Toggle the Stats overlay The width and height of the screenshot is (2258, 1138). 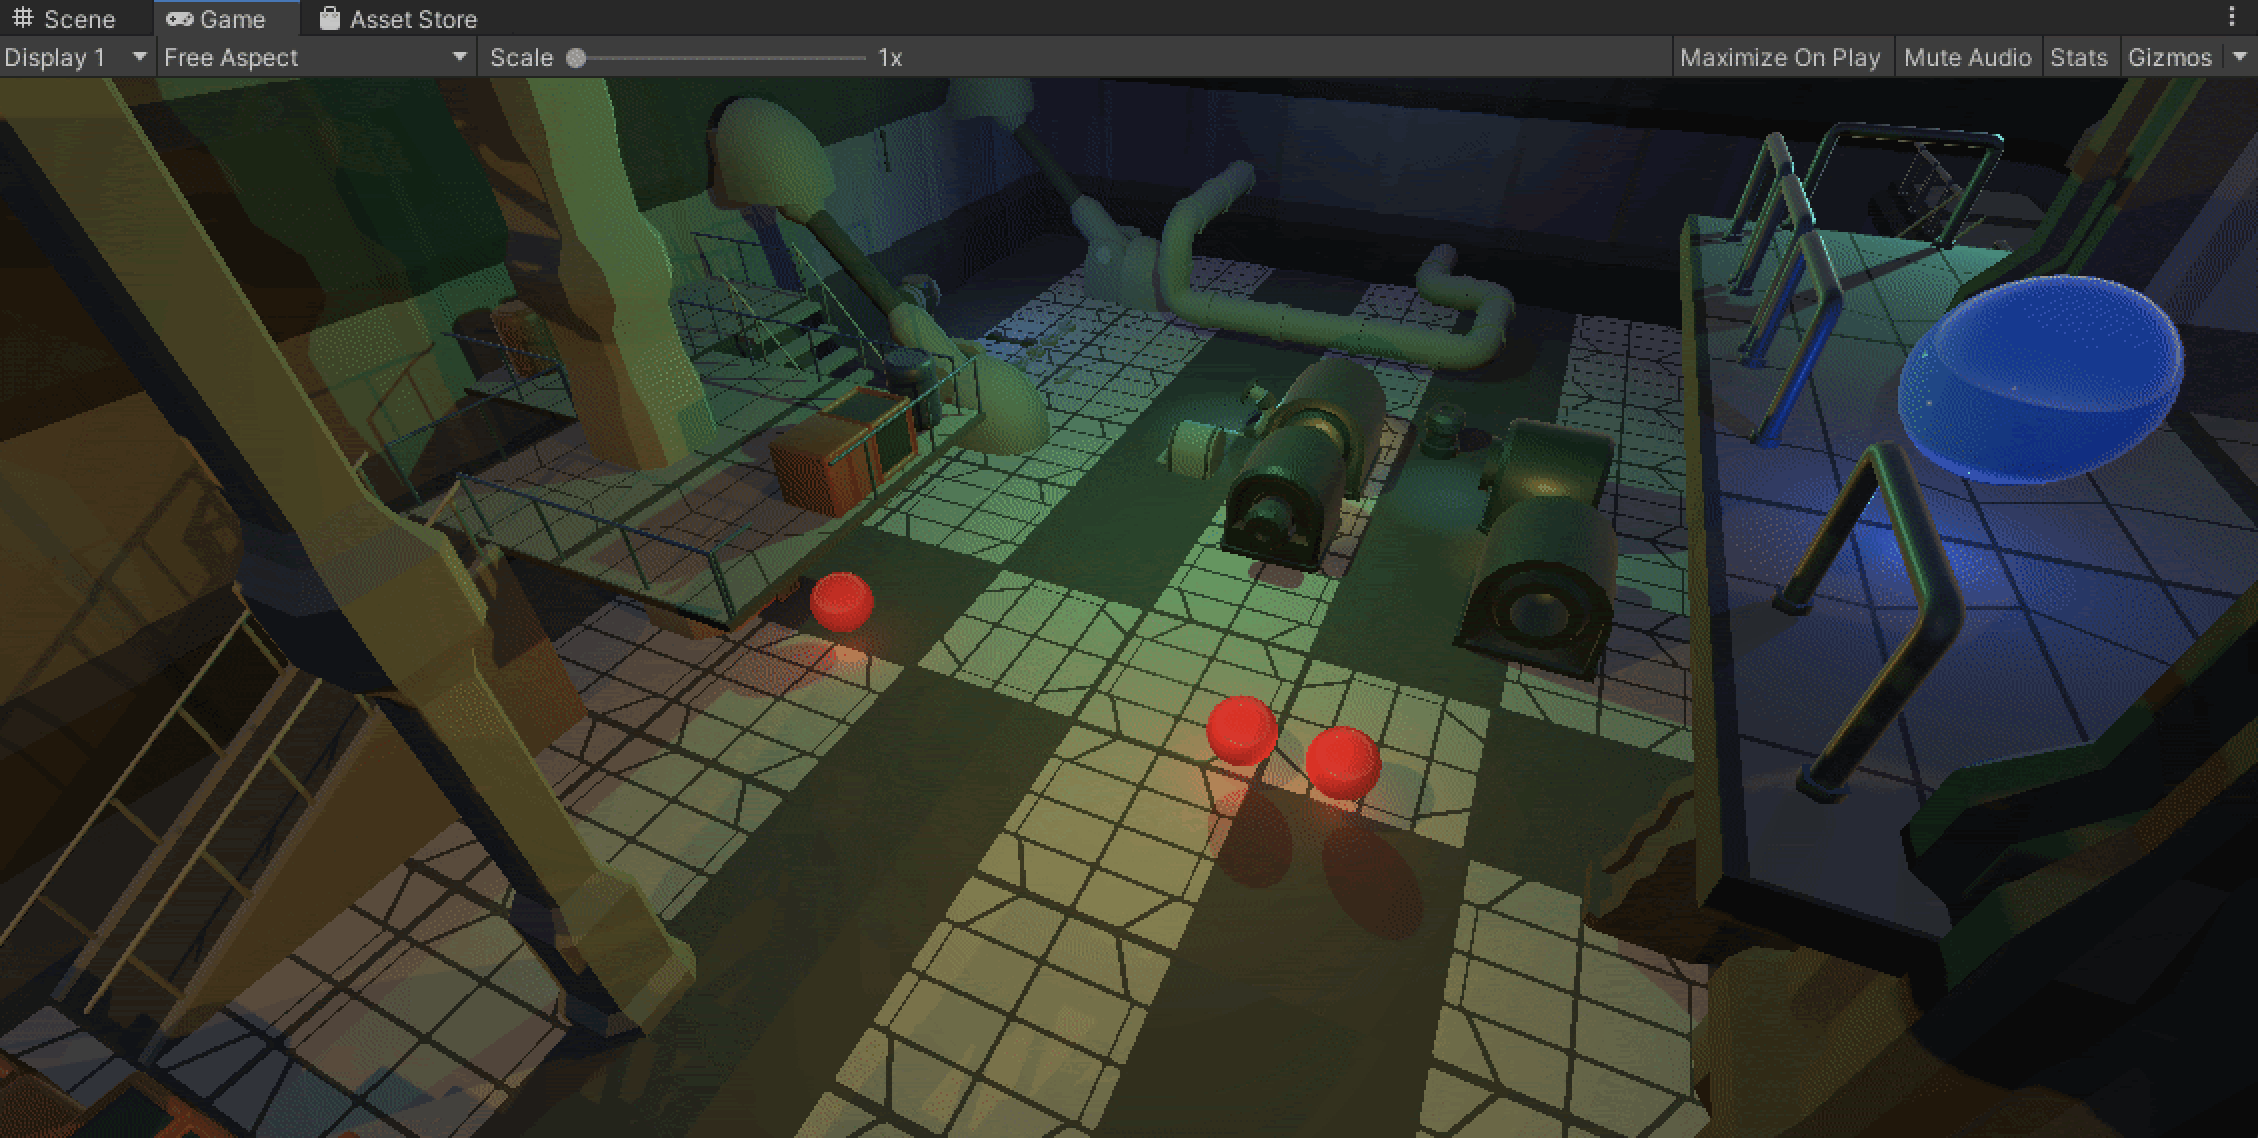(2078, 58)
